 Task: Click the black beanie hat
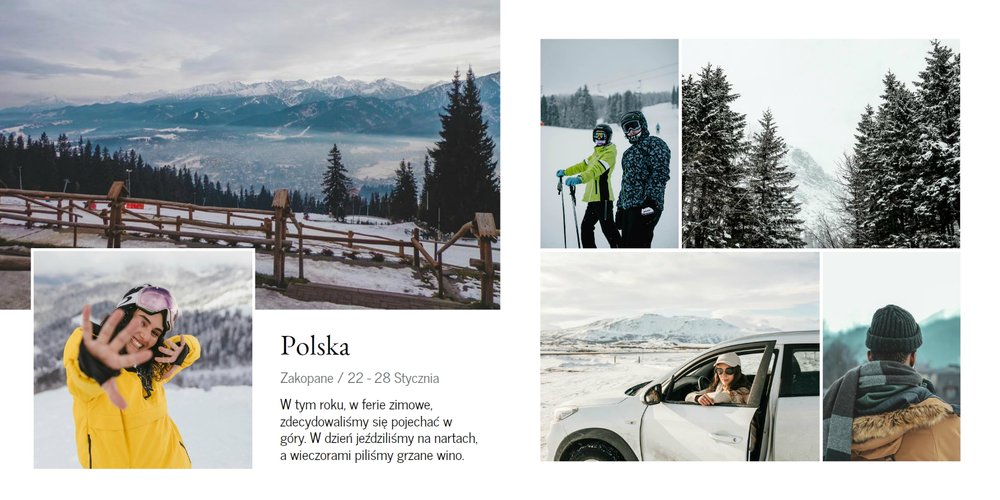point(893,329)
